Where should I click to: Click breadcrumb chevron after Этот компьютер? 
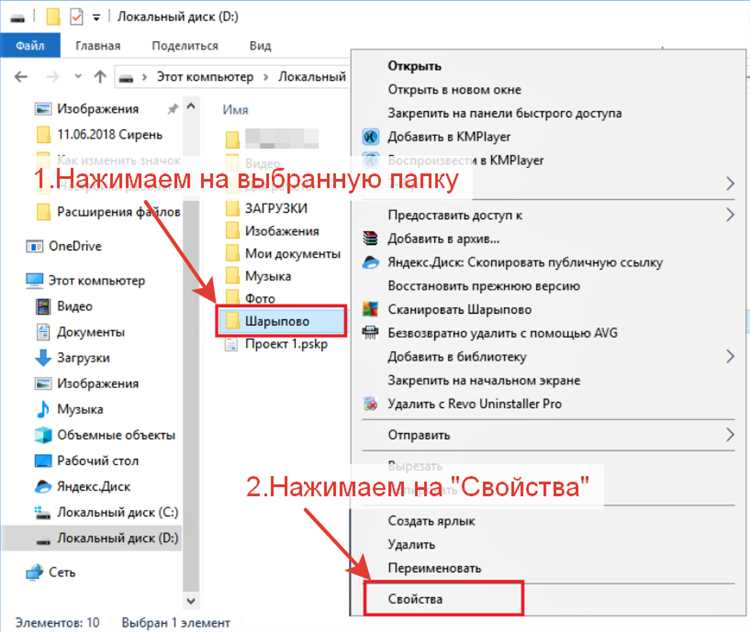coord(266,77)
